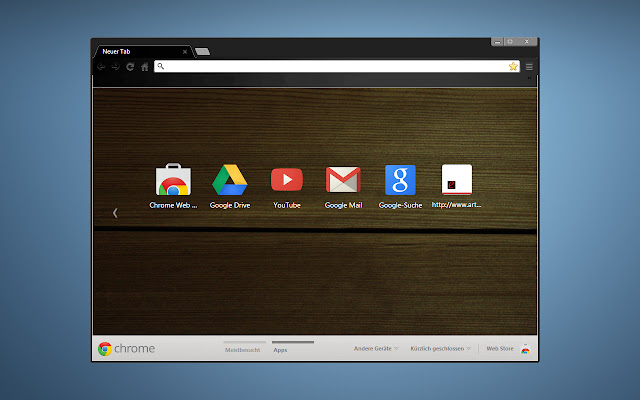Switch to the Apps section
The image size is (640, 400).
click(280, 350)
